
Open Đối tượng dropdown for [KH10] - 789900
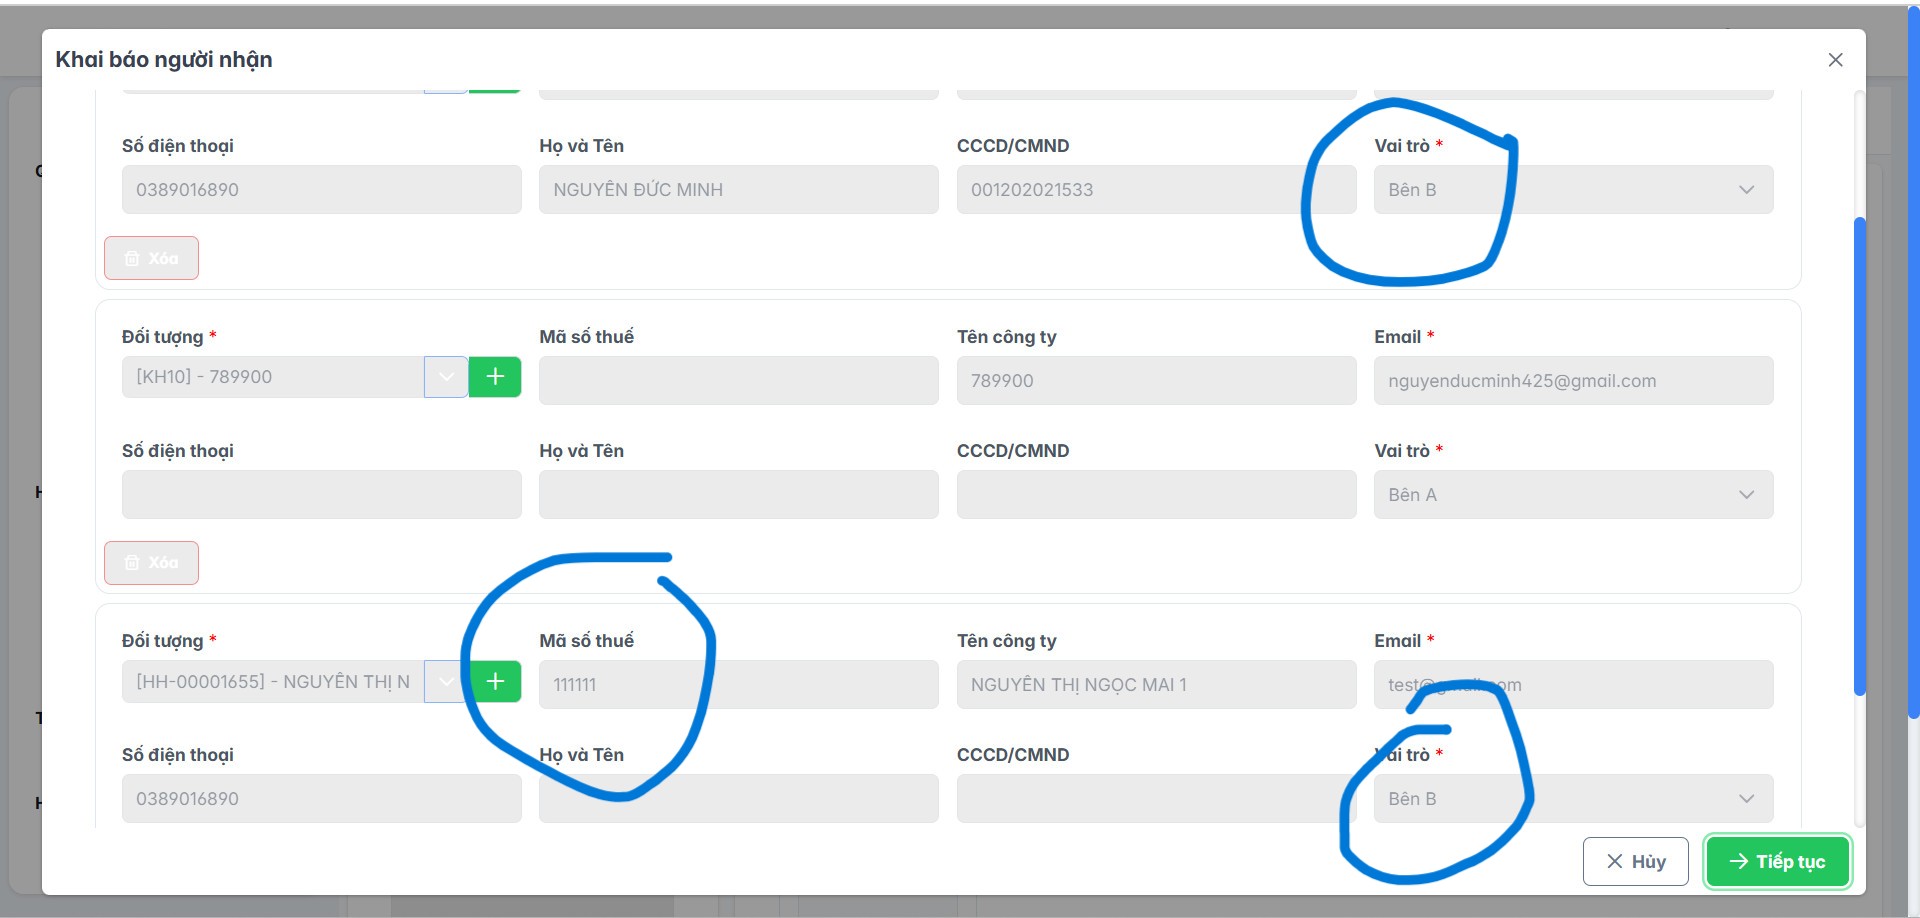coord(446,377)
